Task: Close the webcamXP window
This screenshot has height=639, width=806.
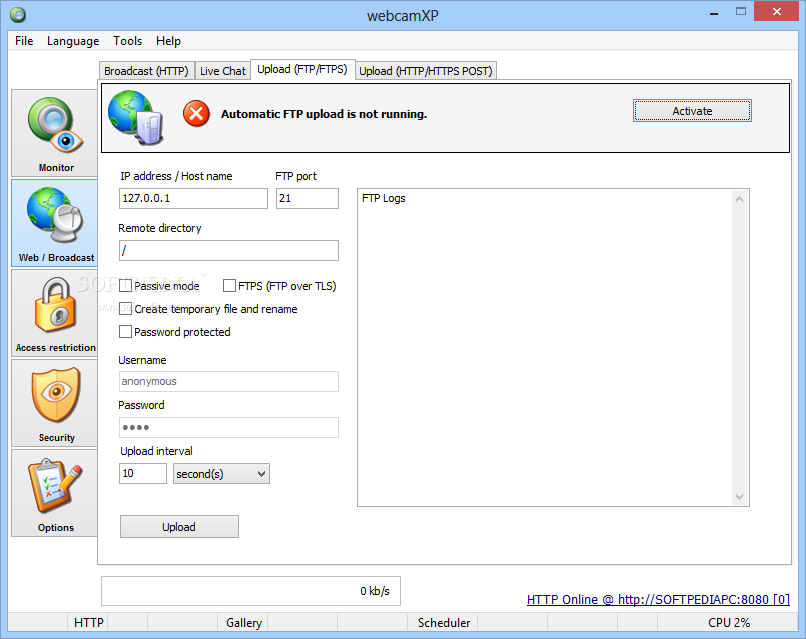Action: click(776, 11)
